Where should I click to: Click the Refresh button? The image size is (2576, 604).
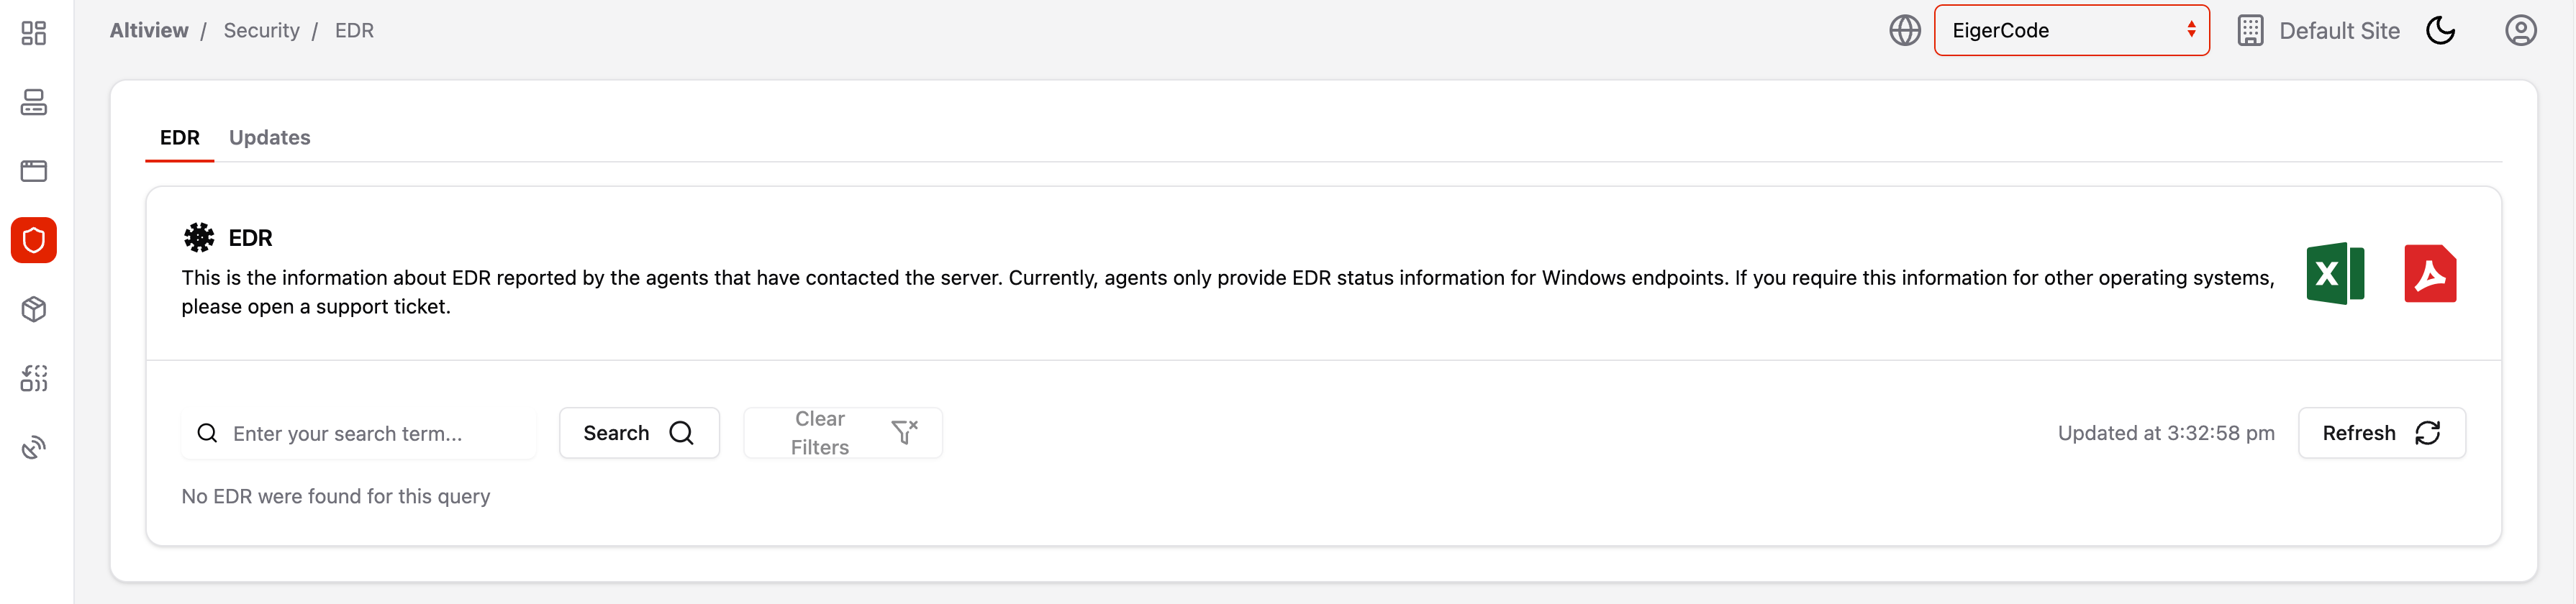(x=2381, y=433)
